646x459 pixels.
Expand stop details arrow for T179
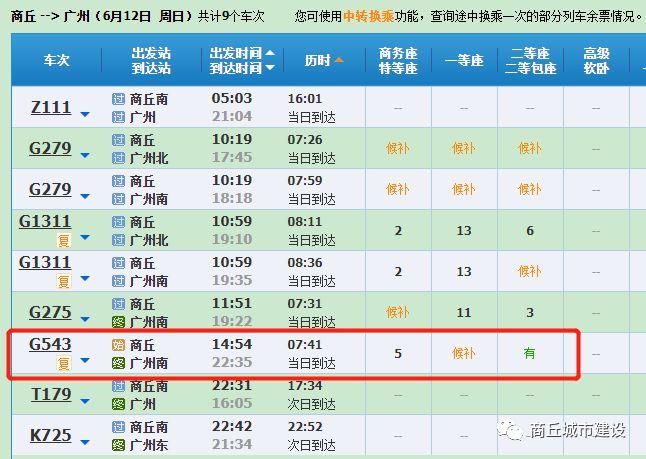(x=85, y=401)
